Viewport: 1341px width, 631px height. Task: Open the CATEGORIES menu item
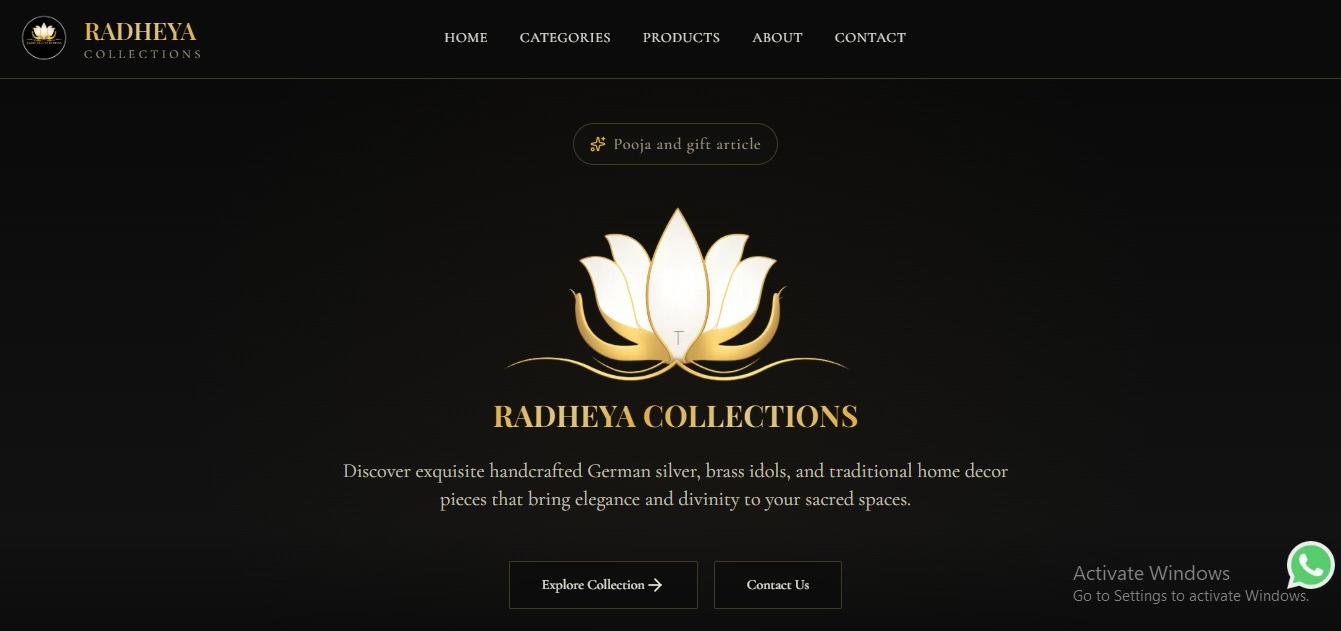pyautogui.click(x=565, y=38)
